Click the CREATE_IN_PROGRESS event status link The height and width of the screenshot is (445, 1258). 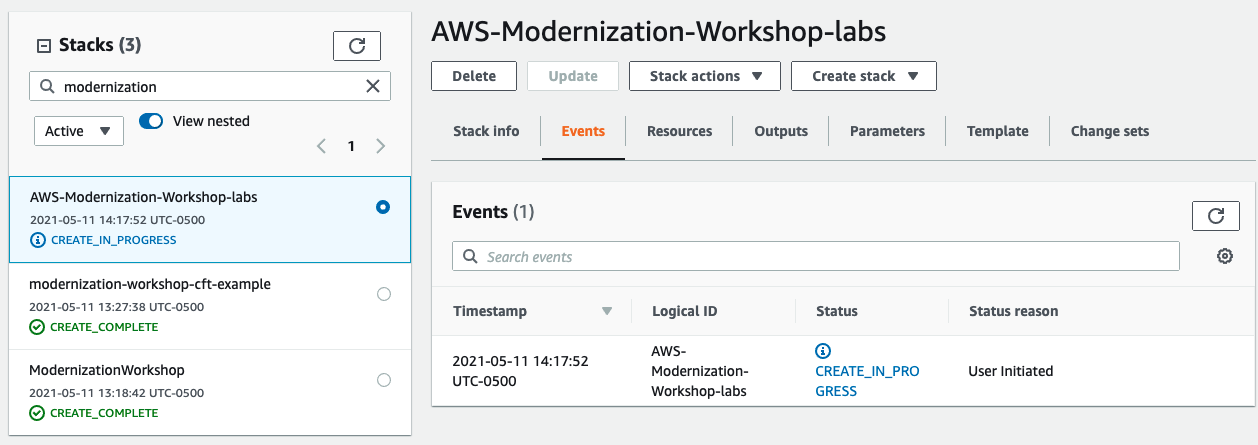point(867,381)
